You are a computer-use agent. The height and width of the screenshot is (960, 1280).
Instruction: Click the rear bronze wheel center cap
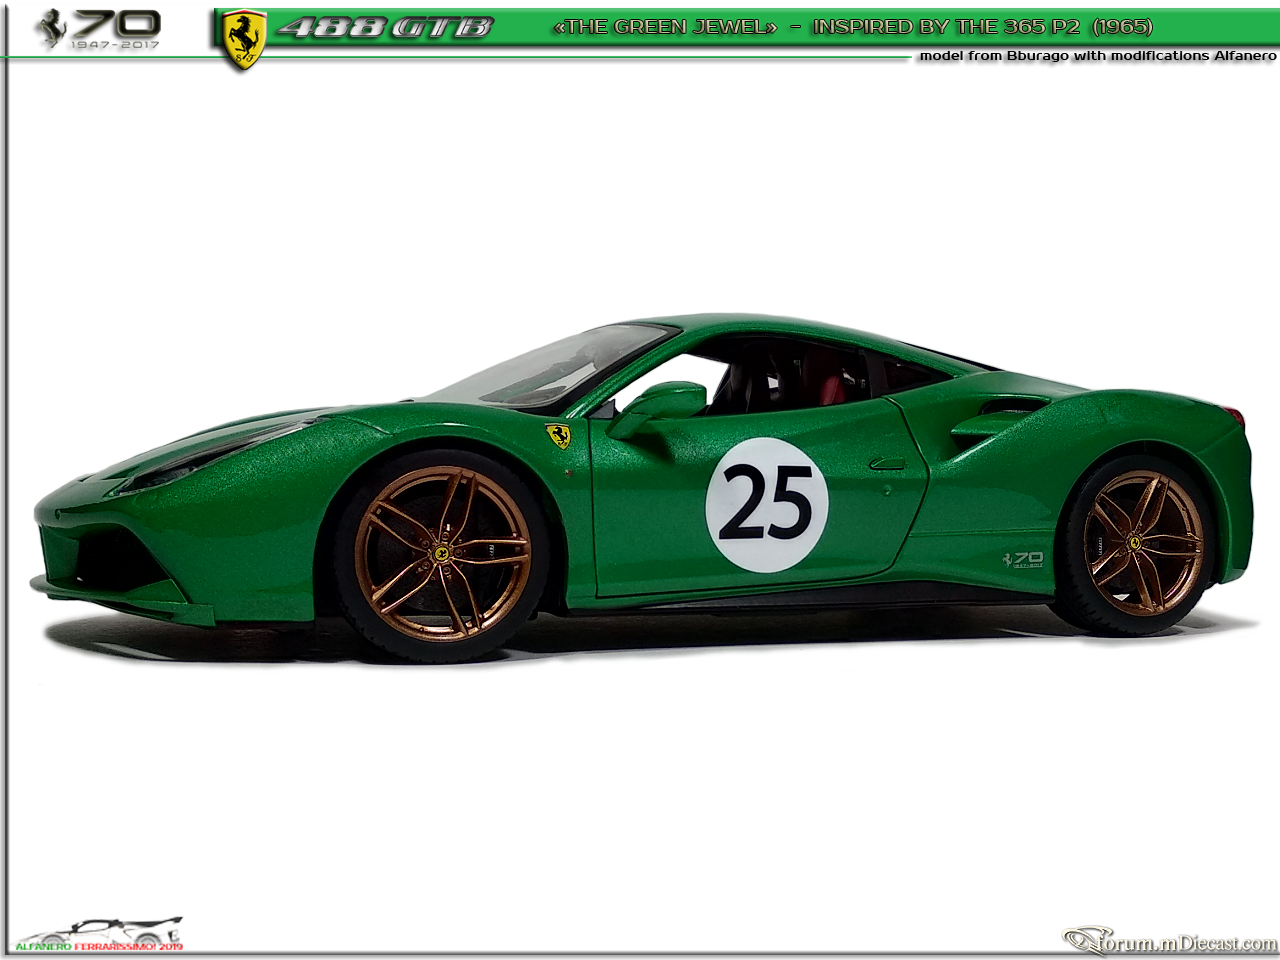(1137, 543)
